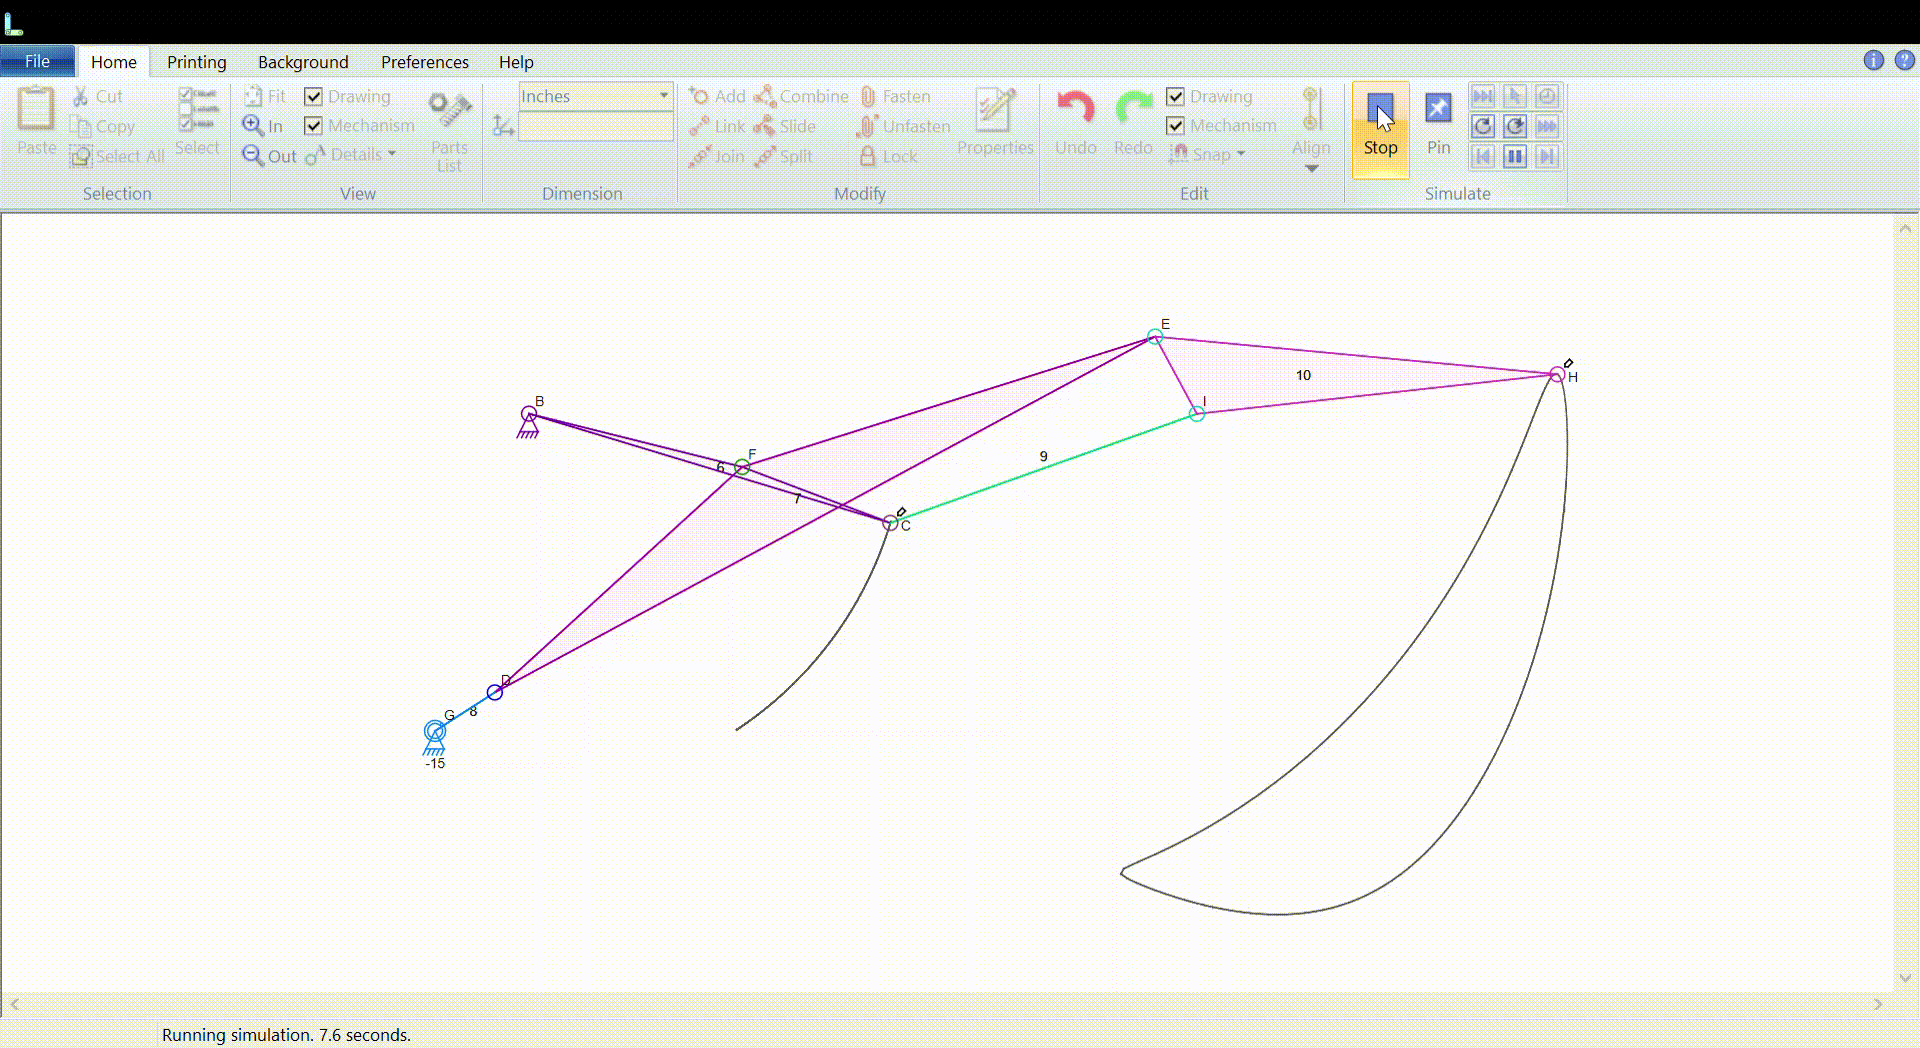Toggle Mechanism checkbox in Edit group
Image resolution: width=1920 pixels, height=1048 pixels.
click(x=1176, y=126)
